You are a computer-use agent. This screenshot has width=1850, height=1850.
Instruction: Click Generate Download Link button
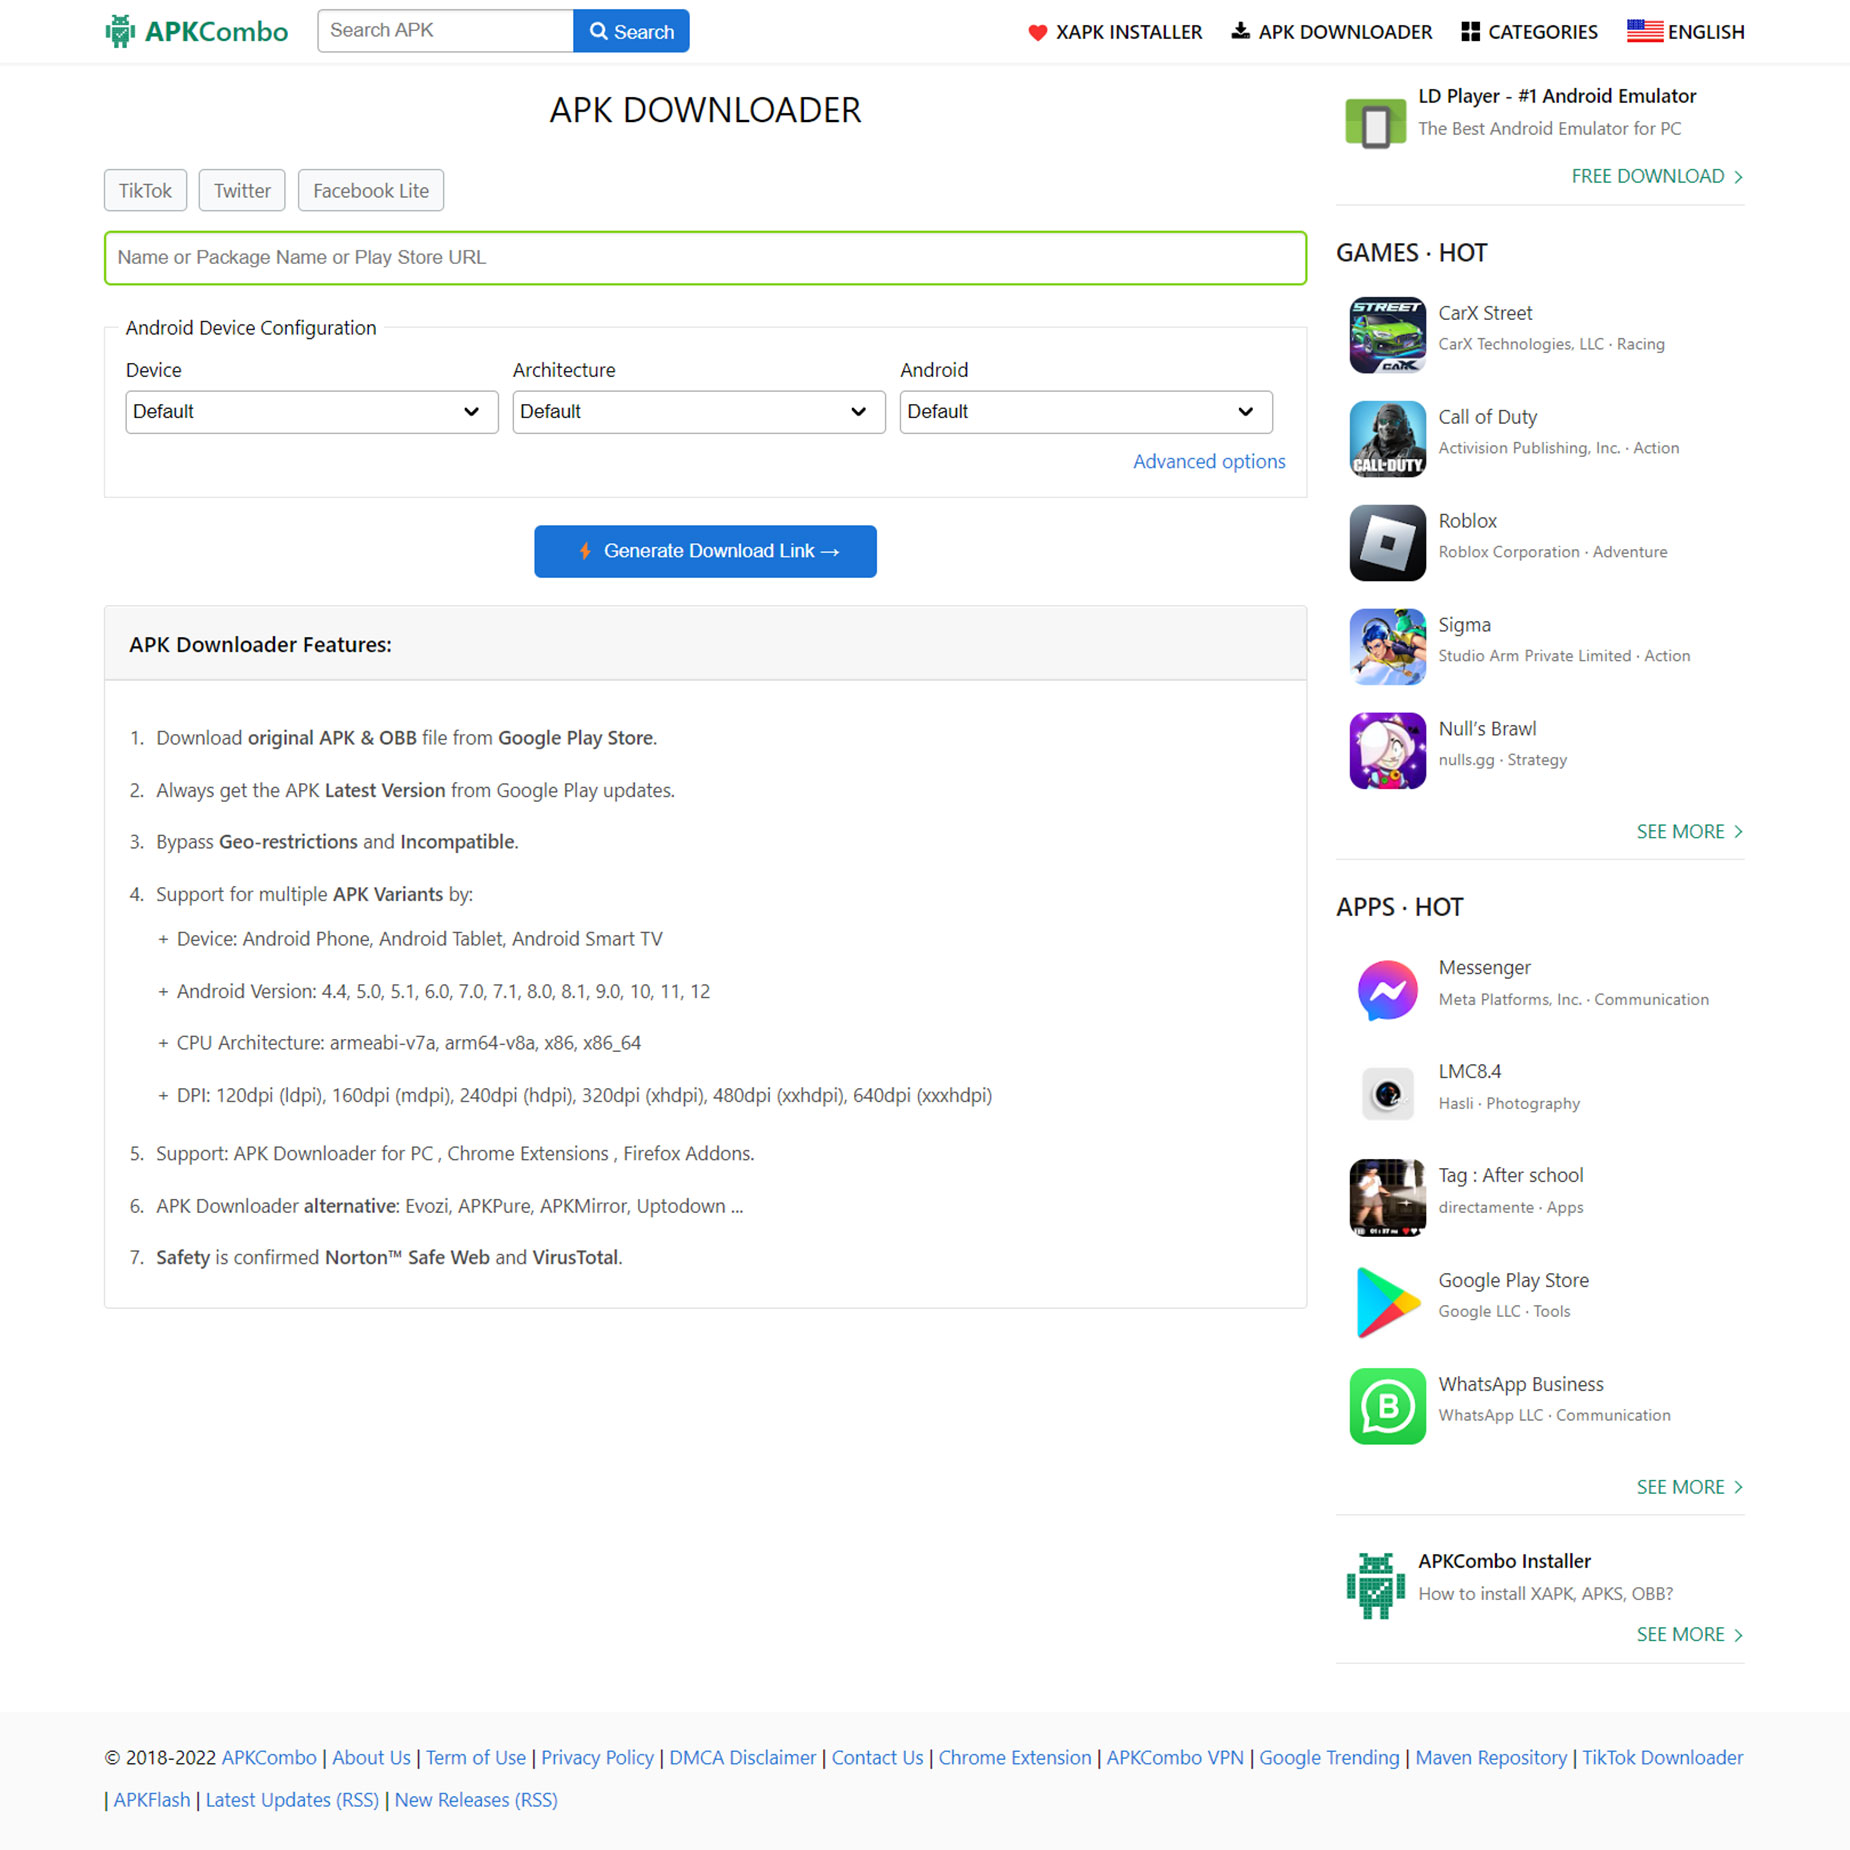[x=705, y=551]
